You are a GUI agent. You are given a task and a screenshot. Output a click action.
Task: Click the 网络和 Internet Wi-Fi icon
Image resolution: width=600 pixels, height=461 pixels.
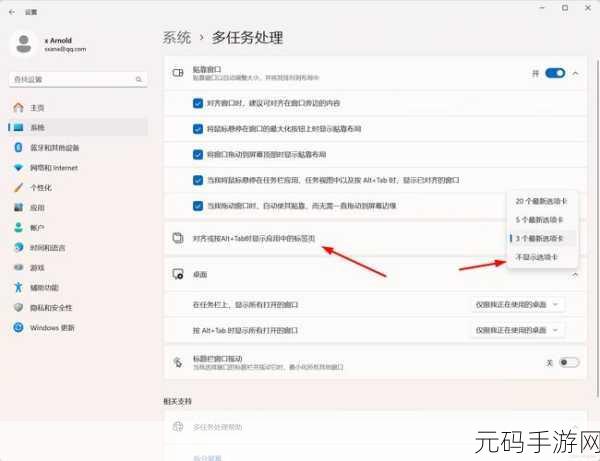pos(18,168)
